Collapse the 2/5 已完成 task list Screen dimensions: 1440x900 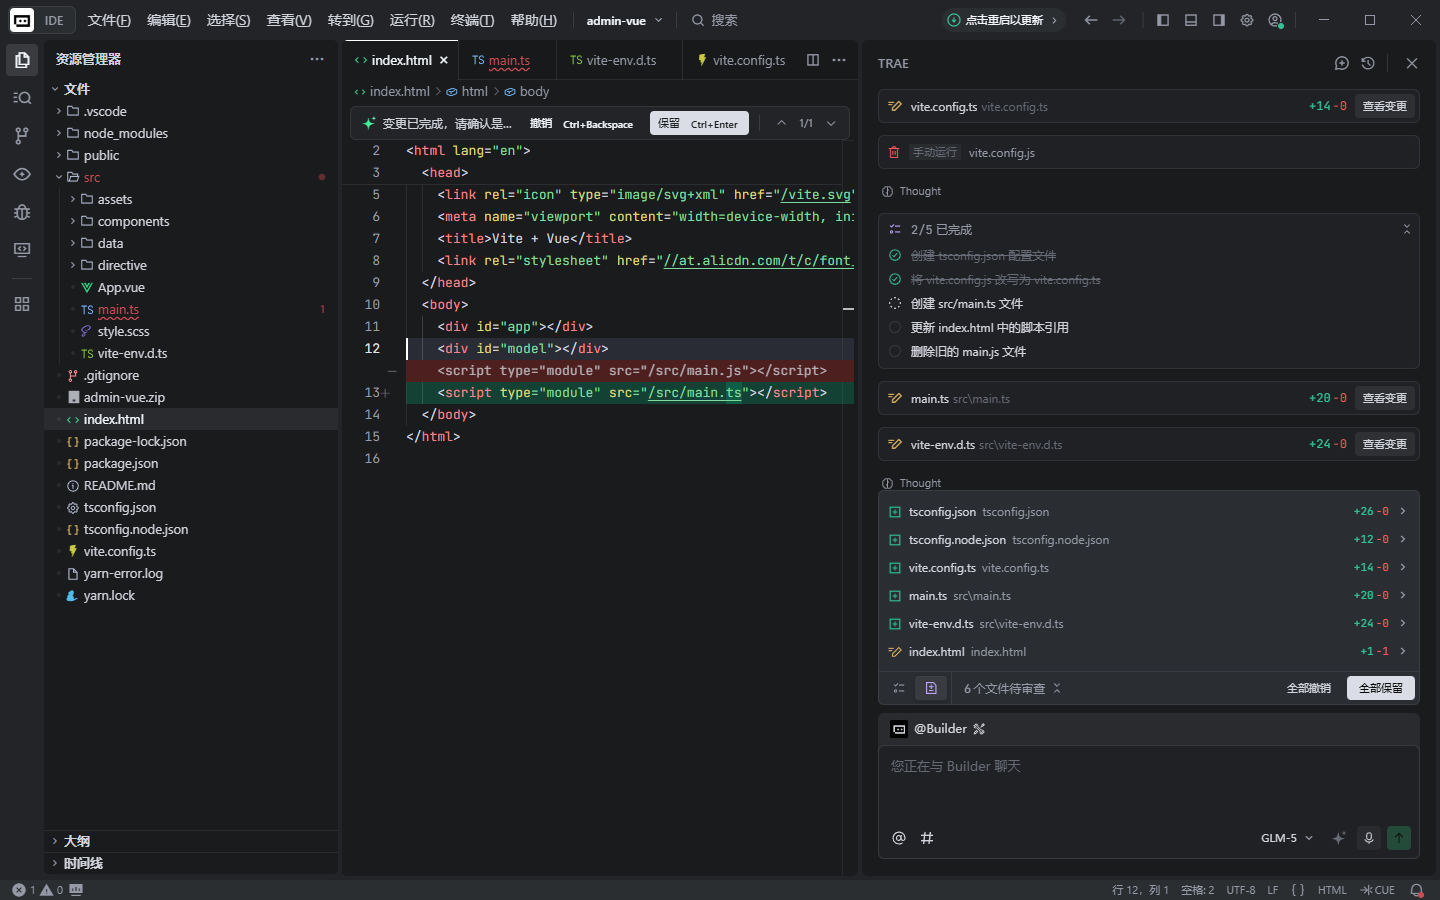coord(1406,229)
